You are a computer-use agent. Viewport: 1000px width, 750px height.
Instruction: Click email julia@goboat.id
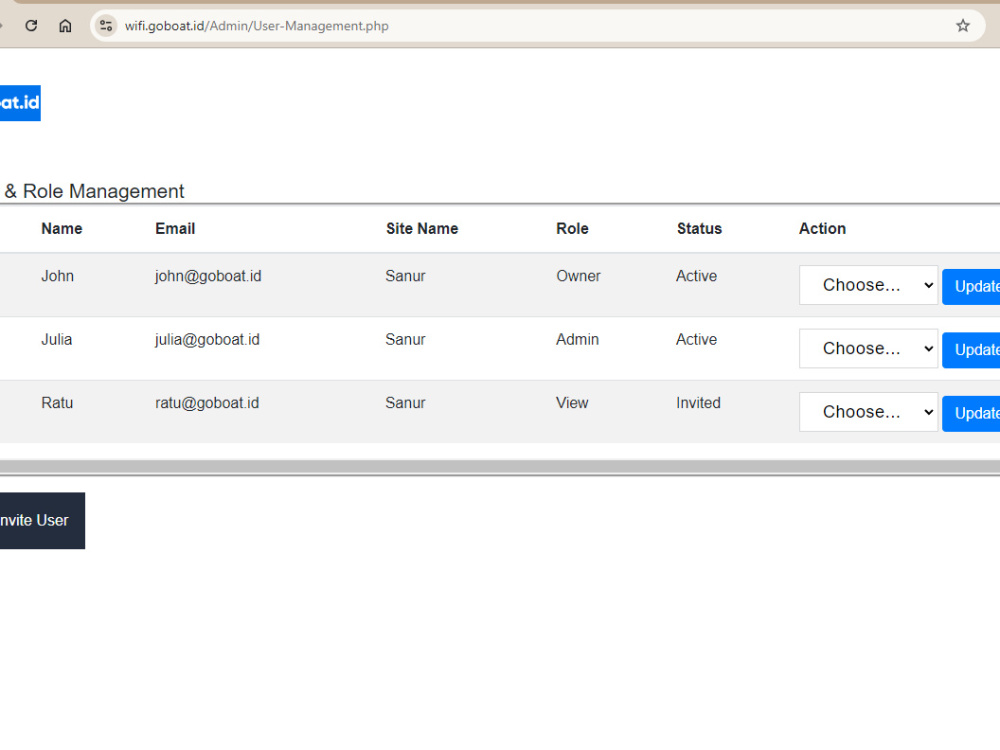[207, 339]
